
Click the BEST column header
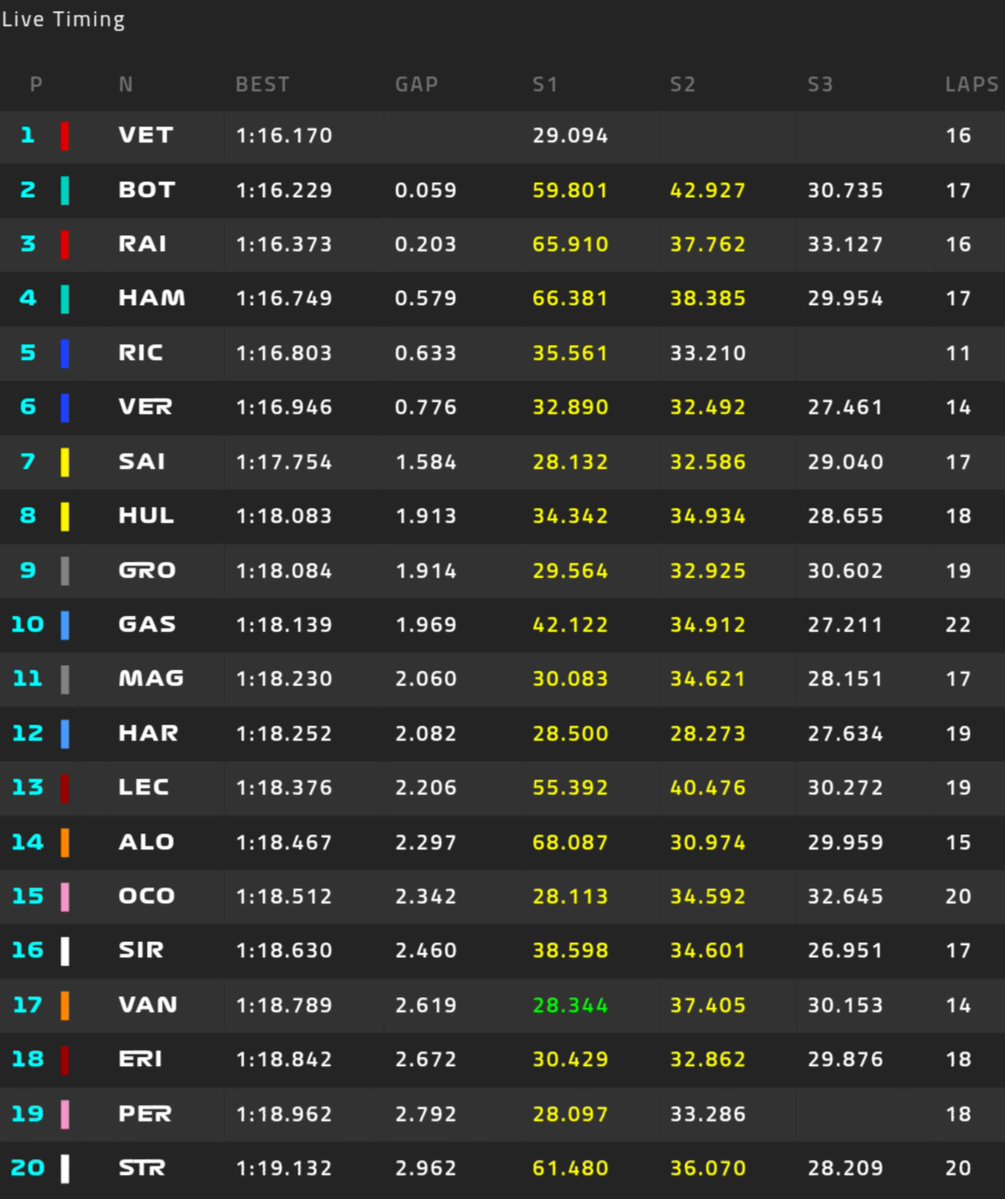coord(262,84)
